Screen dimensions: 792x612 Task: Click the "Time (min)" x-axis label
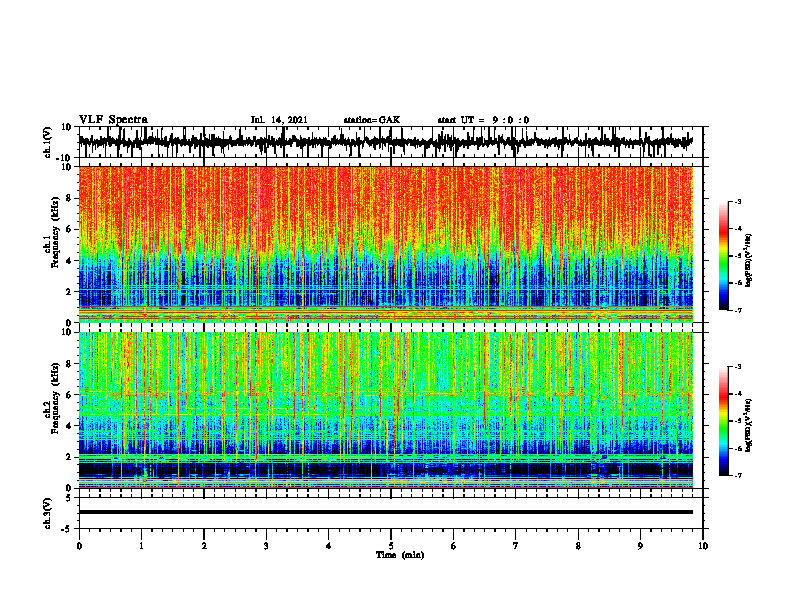coord(400,555)
